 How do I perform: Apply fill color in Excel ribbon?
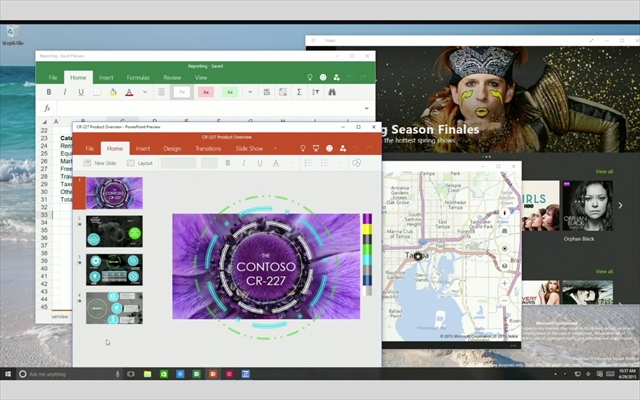tap(113, 92)
